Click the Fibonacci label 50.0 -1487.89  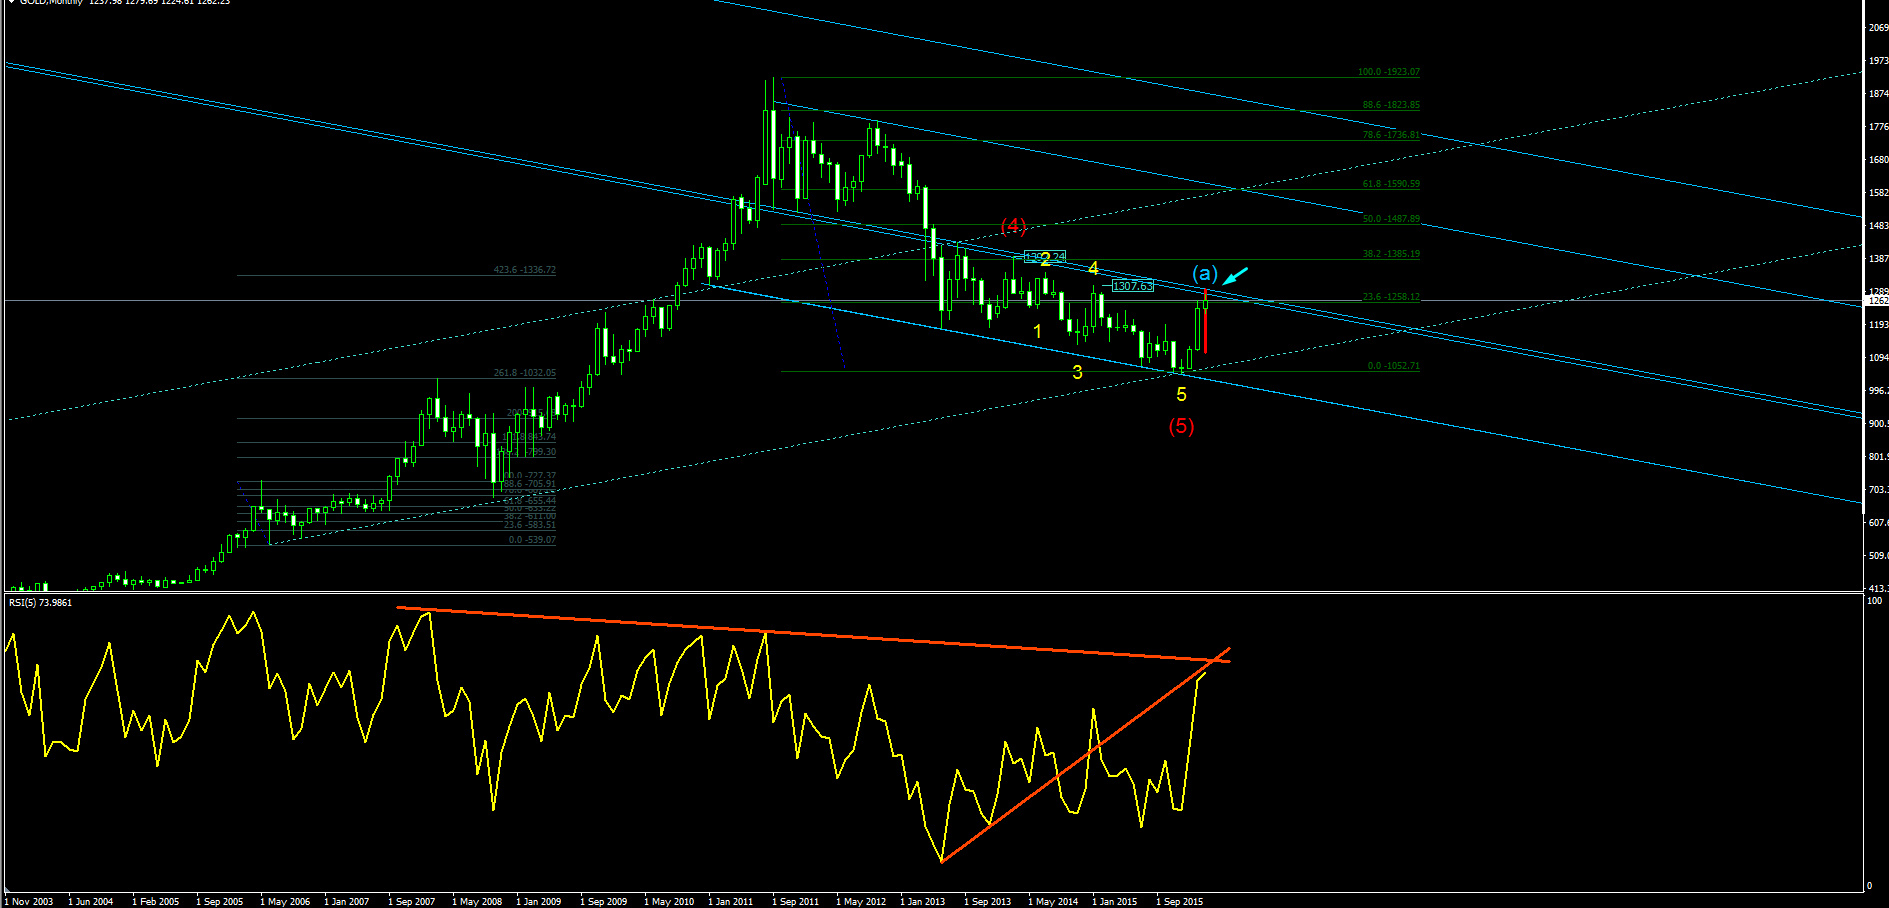pos(1390,219)
